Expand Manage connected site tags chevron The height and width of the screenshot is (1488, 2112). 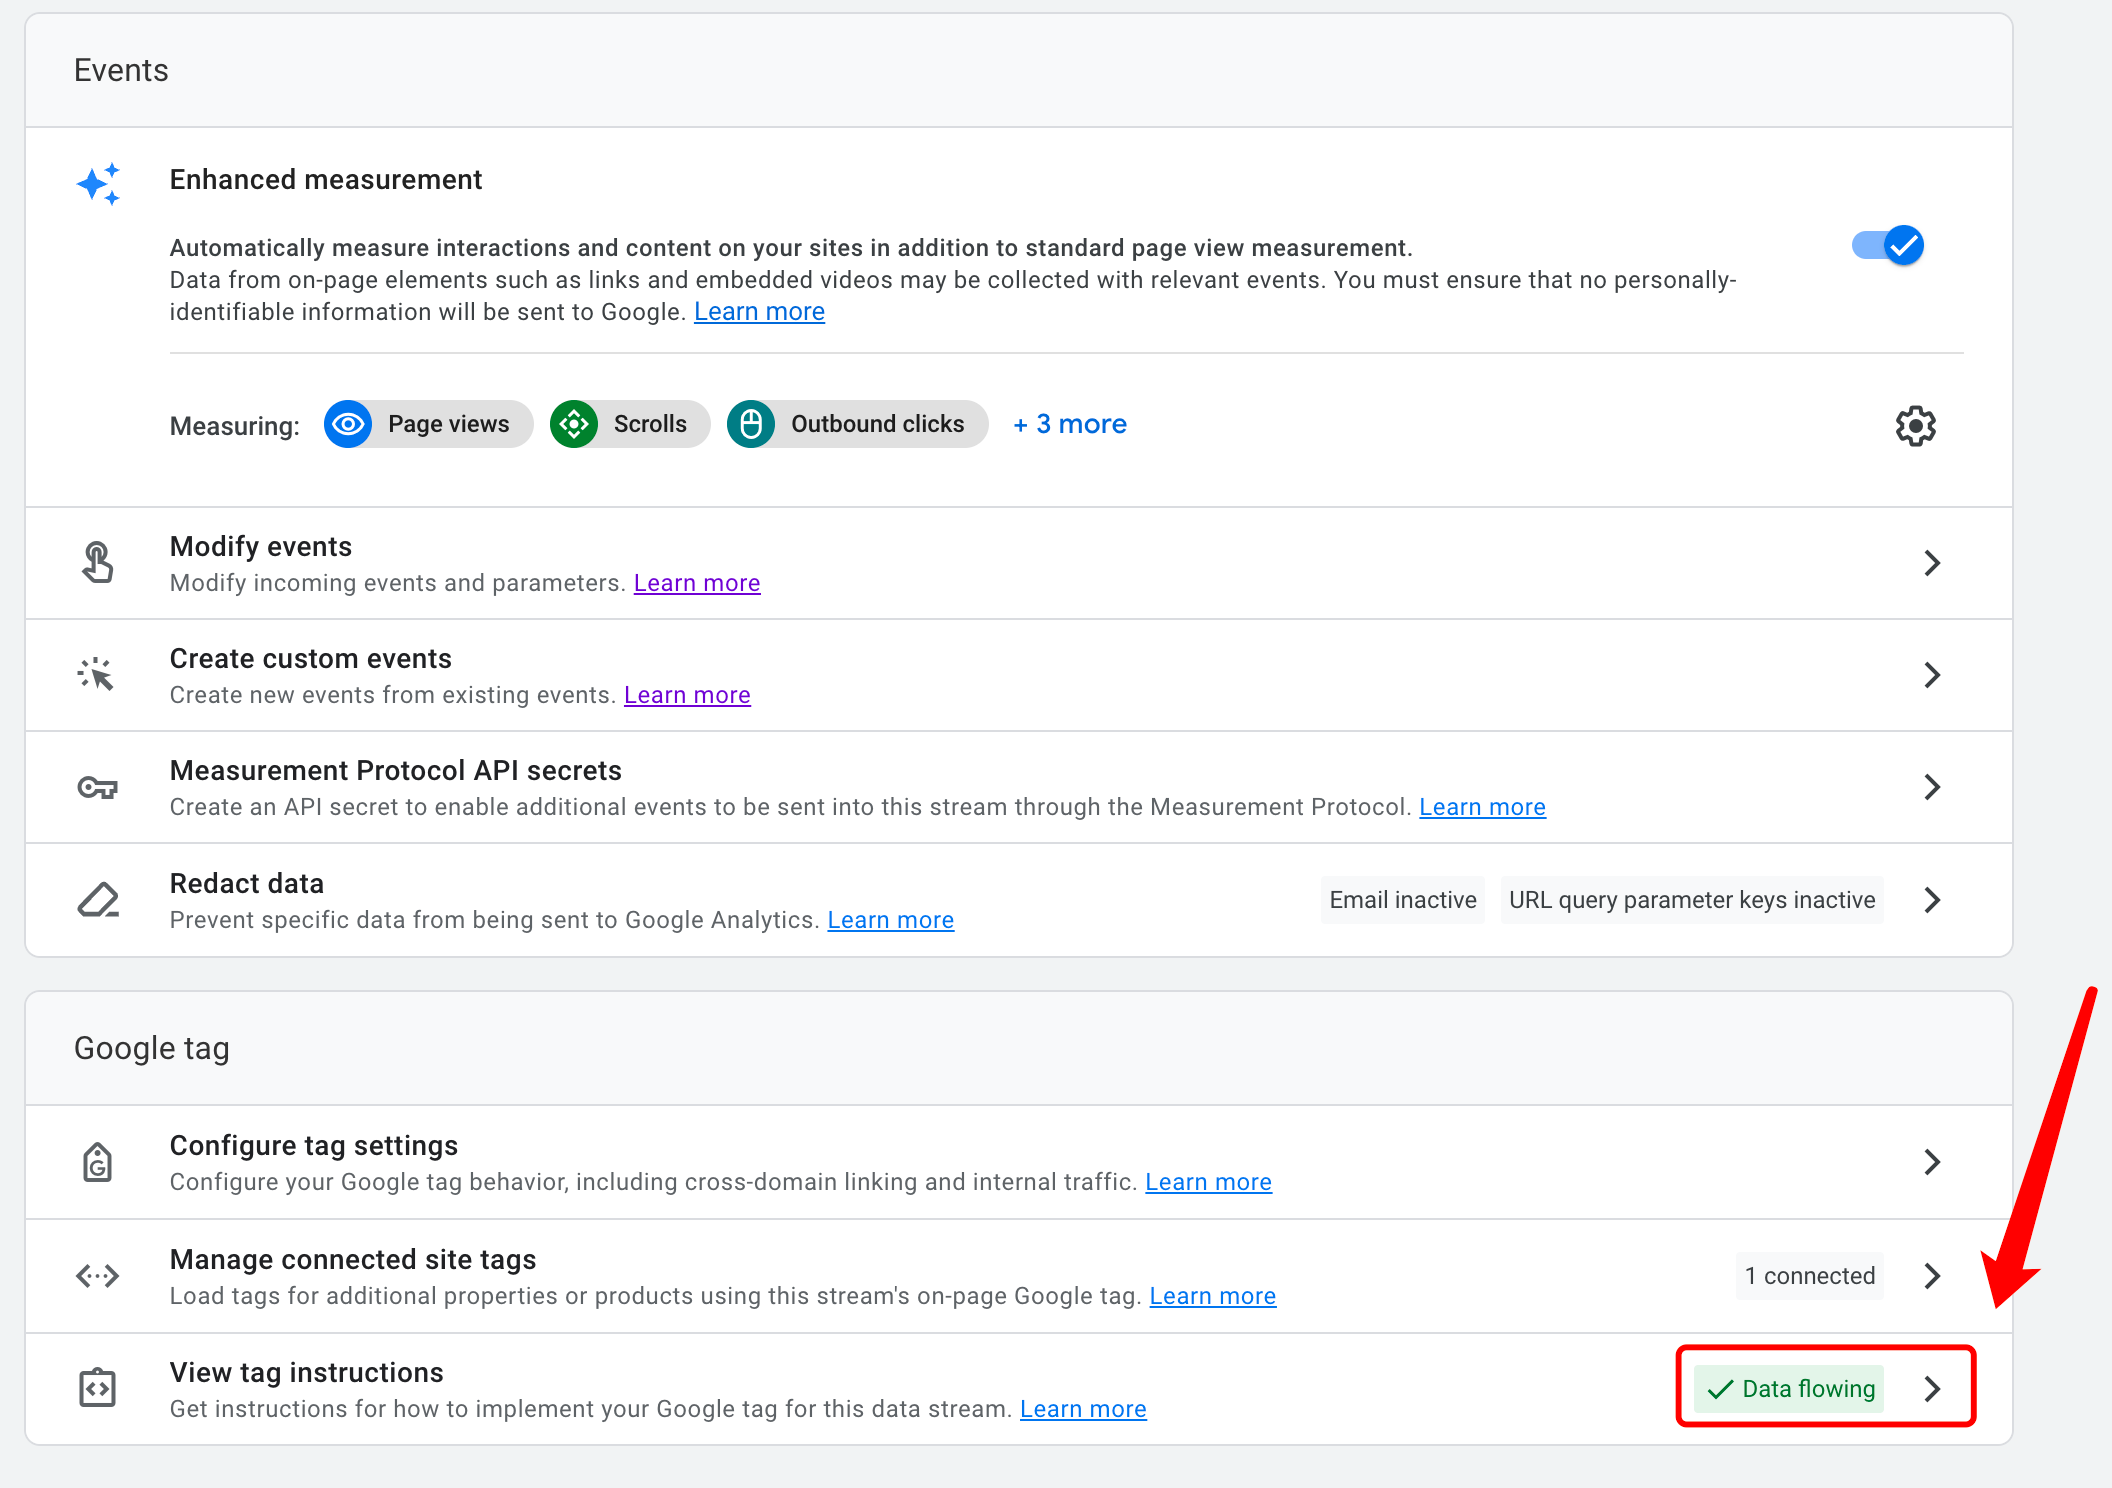click(x=1932, y=1276)
